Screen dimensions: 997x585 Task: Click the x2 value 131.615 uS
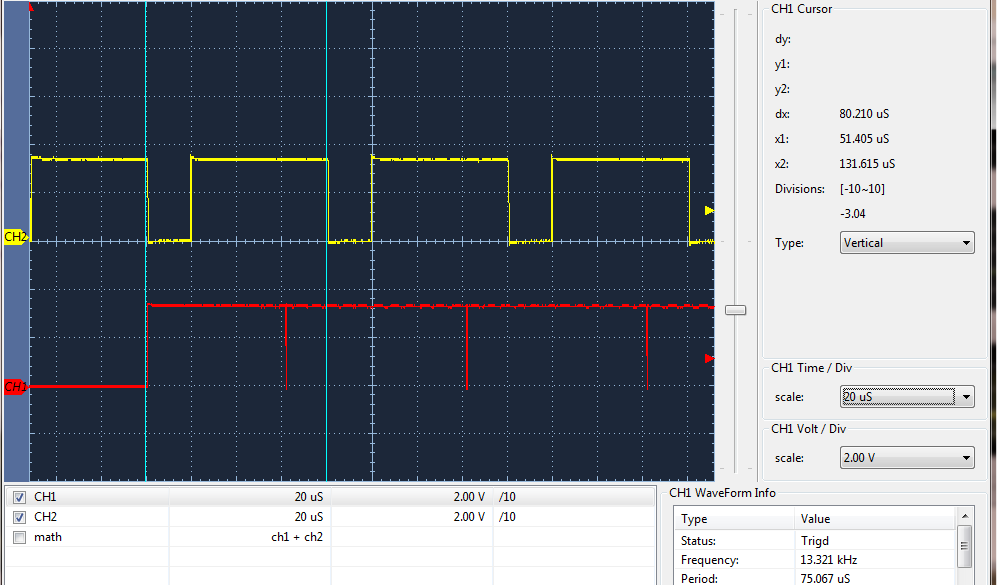[x=867, y=163]
